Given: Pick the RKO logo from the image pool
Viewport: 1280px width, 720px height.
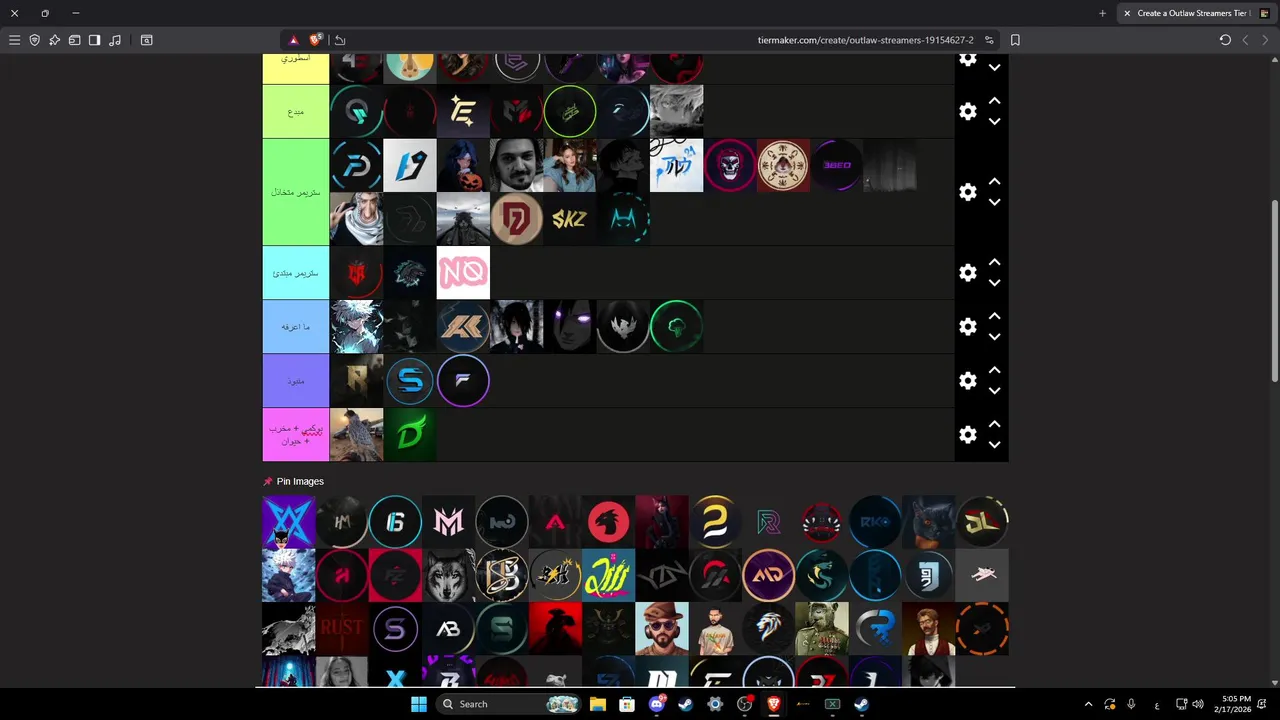Looking at the screenshot, I should 875,522.
